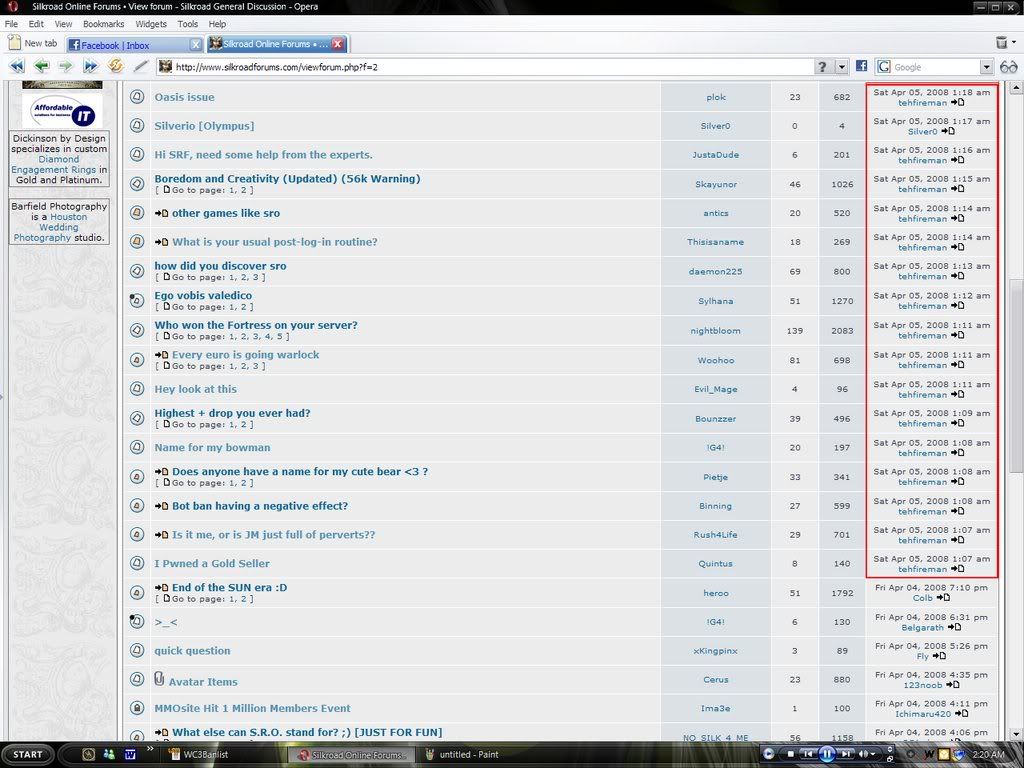Image resolution: width=1024 pixels, height=768 pixels.
Task: Pause the taskbar media player
Action: pos(826,754)
